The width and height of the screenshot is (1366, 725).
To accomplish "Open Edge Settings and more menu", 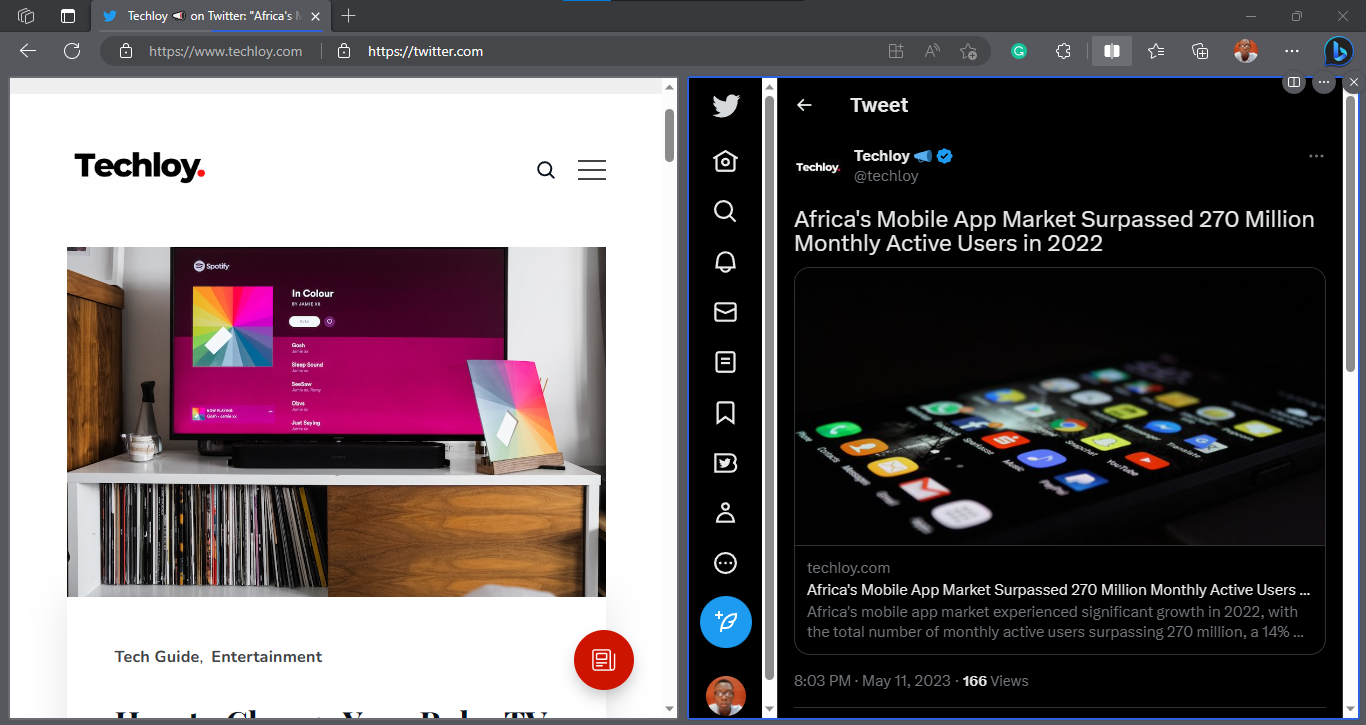I will click(1292, 51).
